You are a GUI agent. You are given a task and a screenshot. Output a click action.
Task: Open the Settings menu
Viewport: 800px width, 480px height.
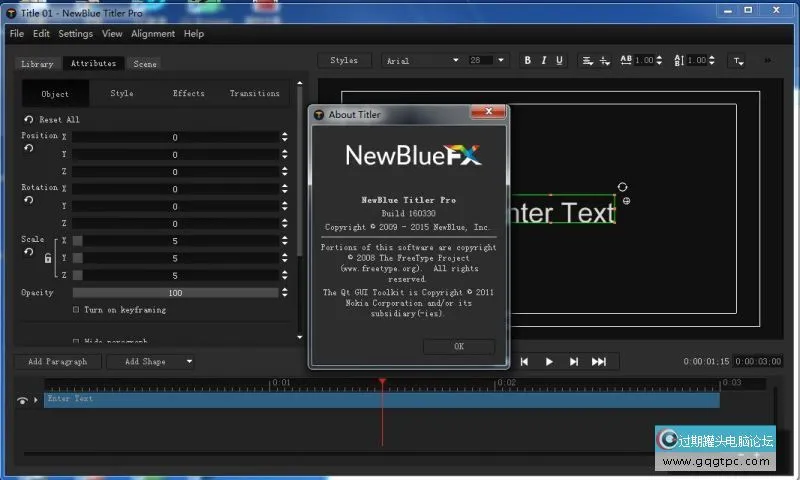[76, 34]
